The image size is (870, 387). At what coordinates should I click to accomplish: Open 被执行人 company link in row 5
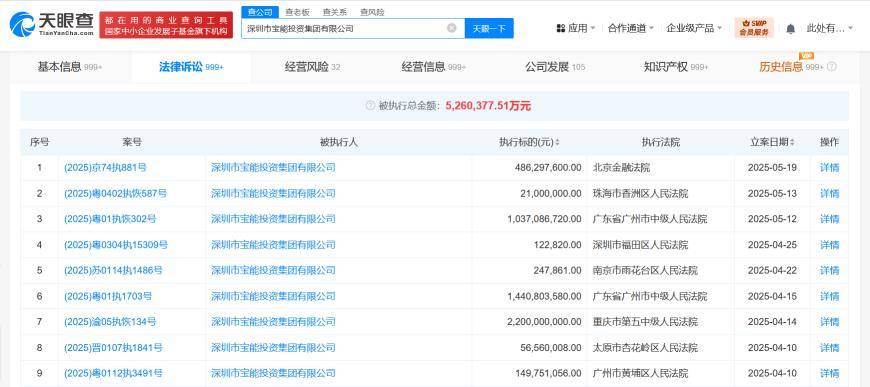coord(273,270)
